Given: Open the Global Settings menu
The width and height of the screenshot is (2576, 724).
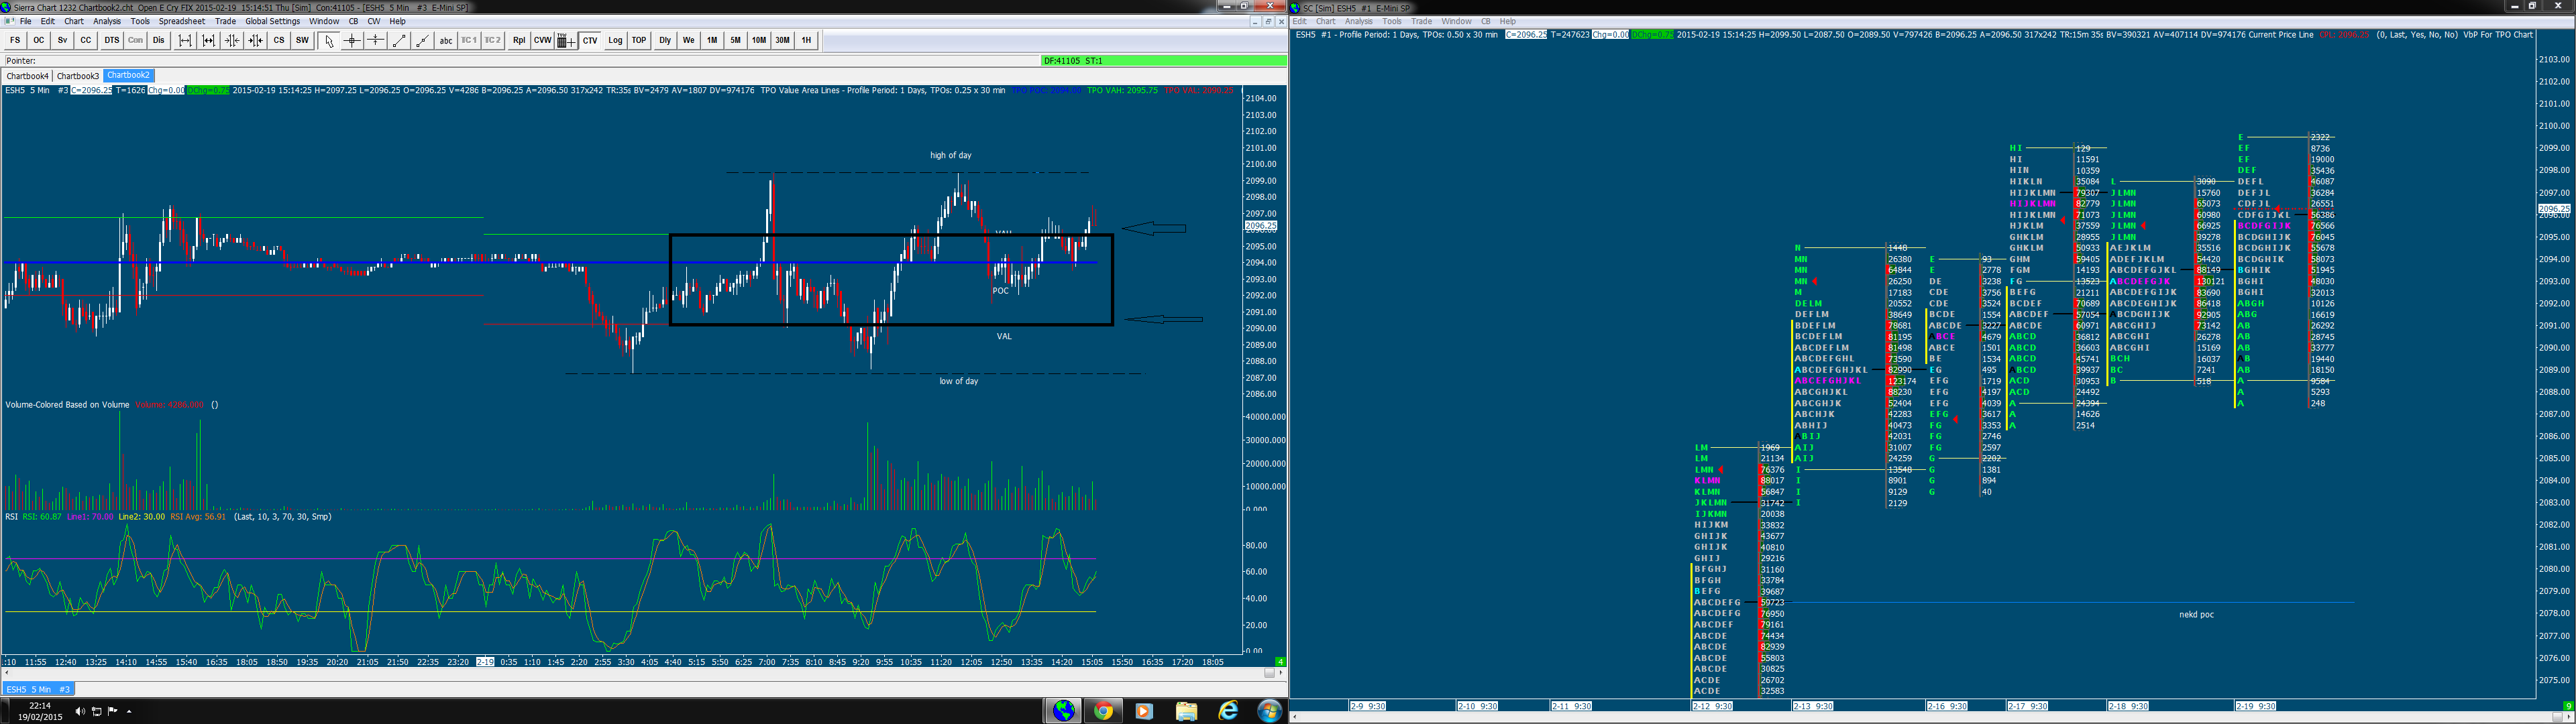Looking at the screenshot, I should pyautogui.click(x=272, y=21).
